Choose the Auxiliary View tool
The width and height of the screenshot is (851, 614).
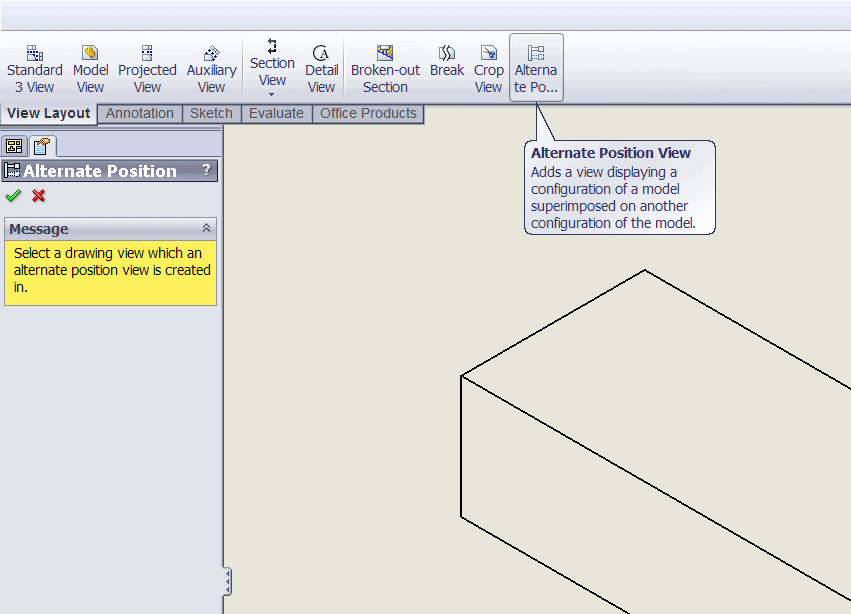point(211,68)
